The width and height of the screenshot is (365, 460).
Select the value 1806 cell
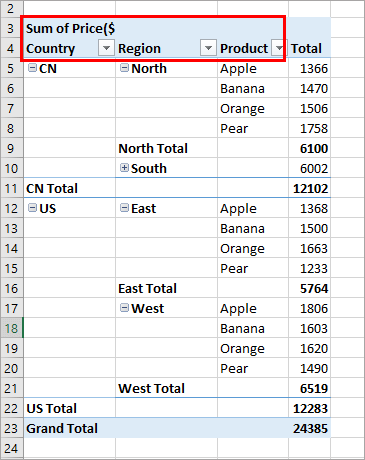tap(309, 308)
